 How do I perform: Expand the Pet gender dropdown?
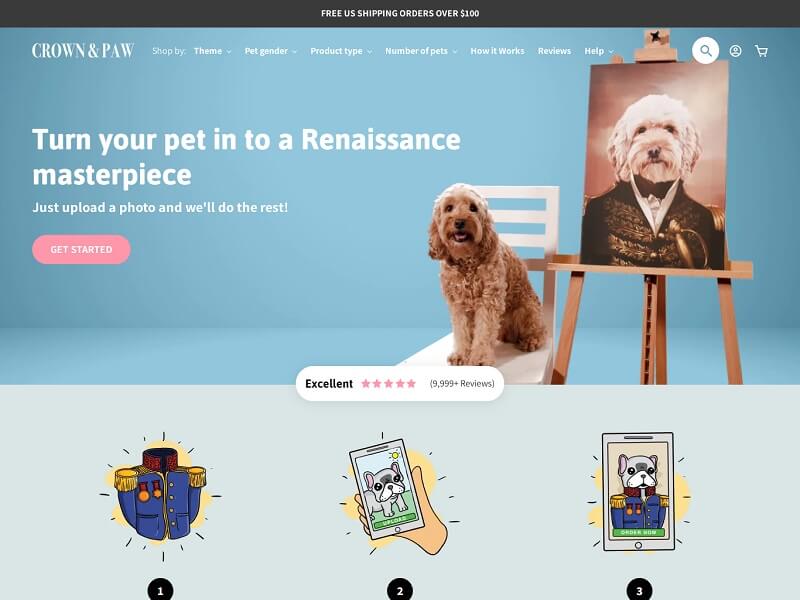point(270,51)
